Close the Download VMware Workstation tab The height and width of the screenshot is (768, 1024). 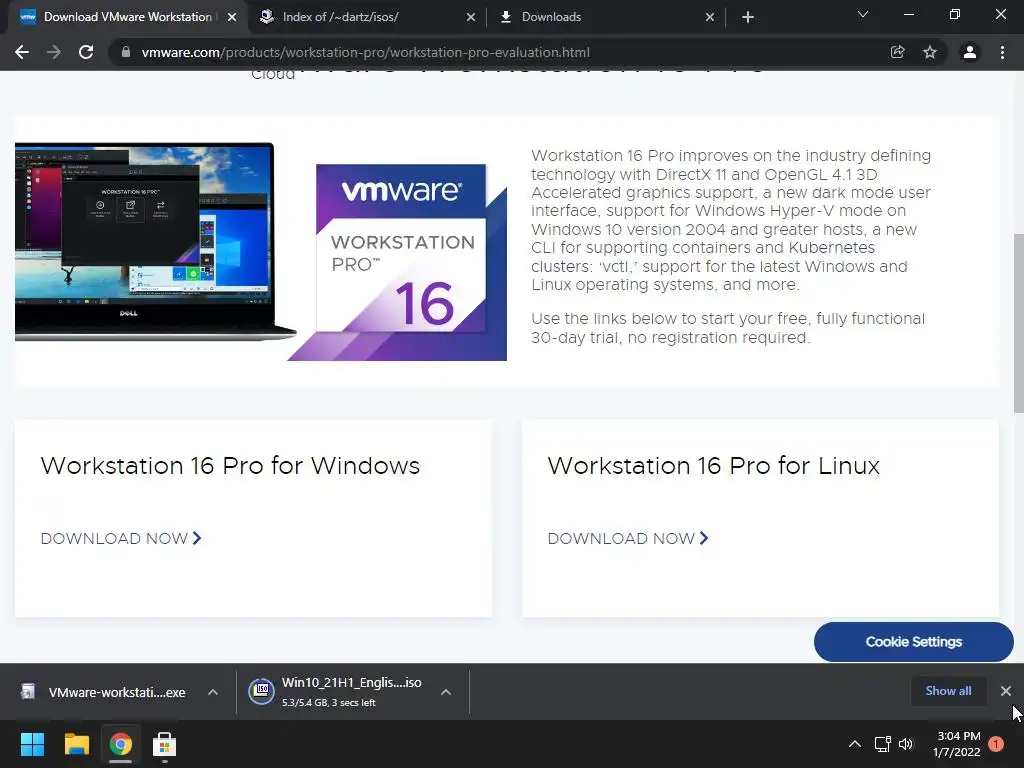tap(232, 17)
